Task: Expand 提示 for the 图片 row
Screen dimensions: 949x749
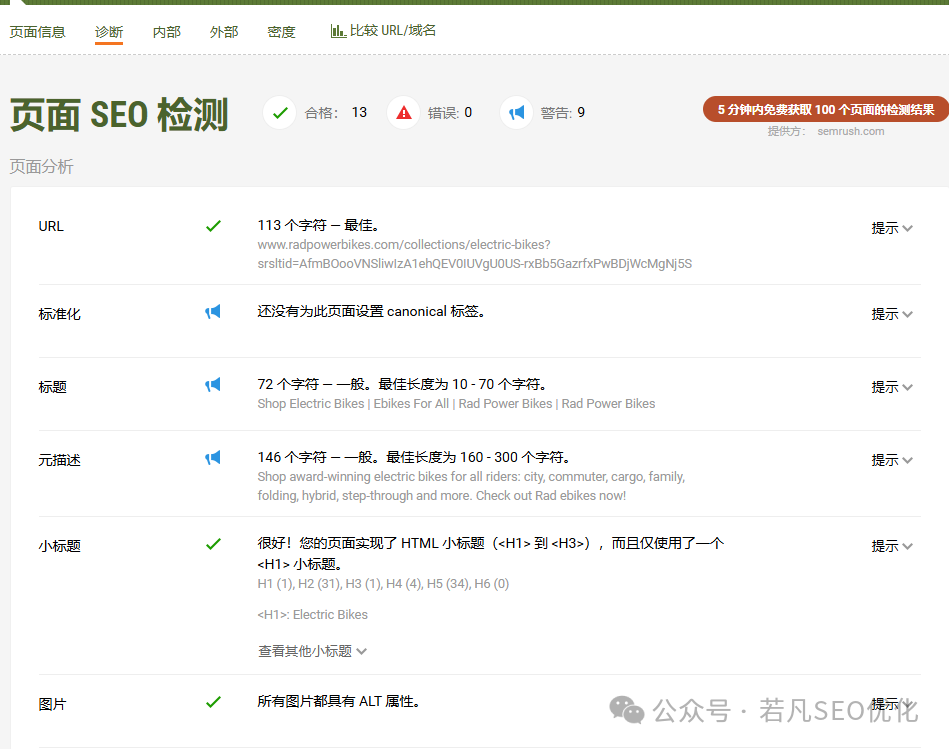Action: [x=892, y=704]
